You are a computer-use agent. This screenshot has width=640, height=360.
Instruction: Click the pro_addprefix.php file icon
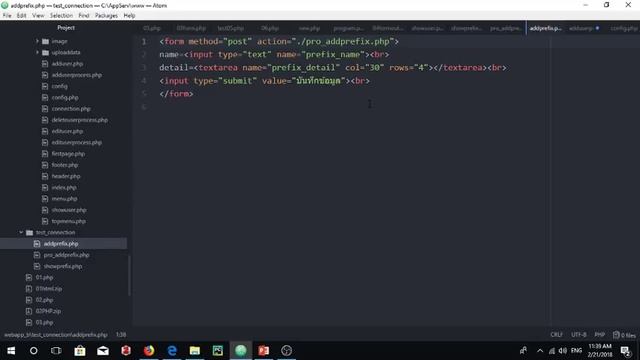[x=37, y=255]
